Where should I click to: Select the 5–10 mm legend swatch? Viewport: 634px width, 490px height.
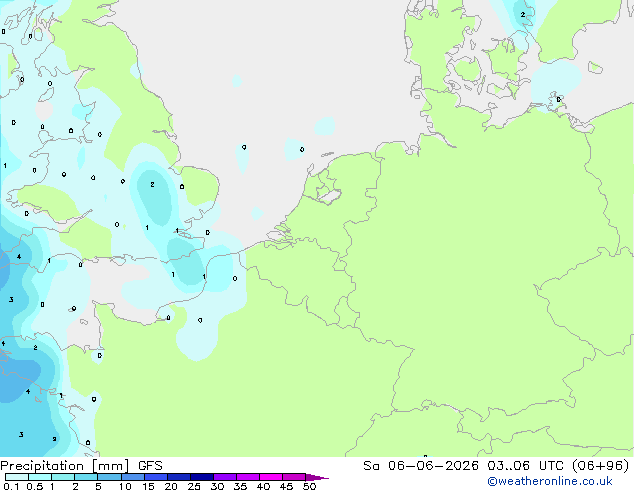click(x=109, y=477)
